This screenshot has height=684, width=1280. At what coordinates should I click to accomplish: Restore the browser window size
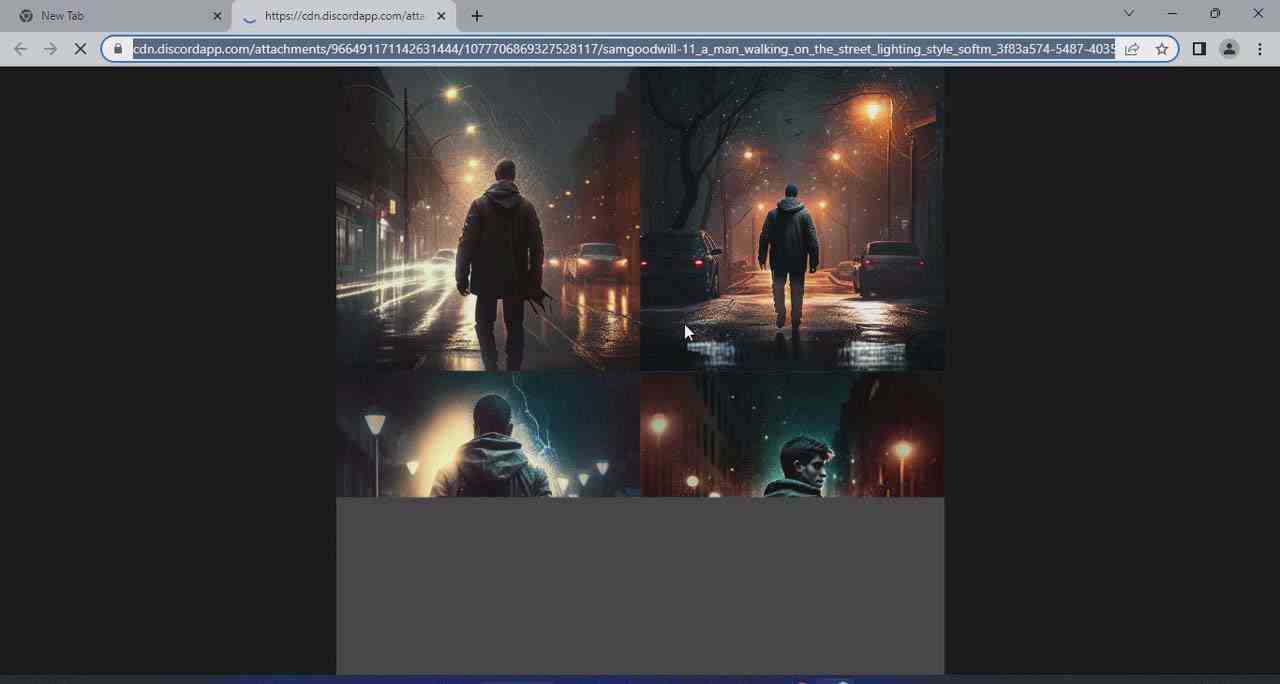[x=1215, y=13]
